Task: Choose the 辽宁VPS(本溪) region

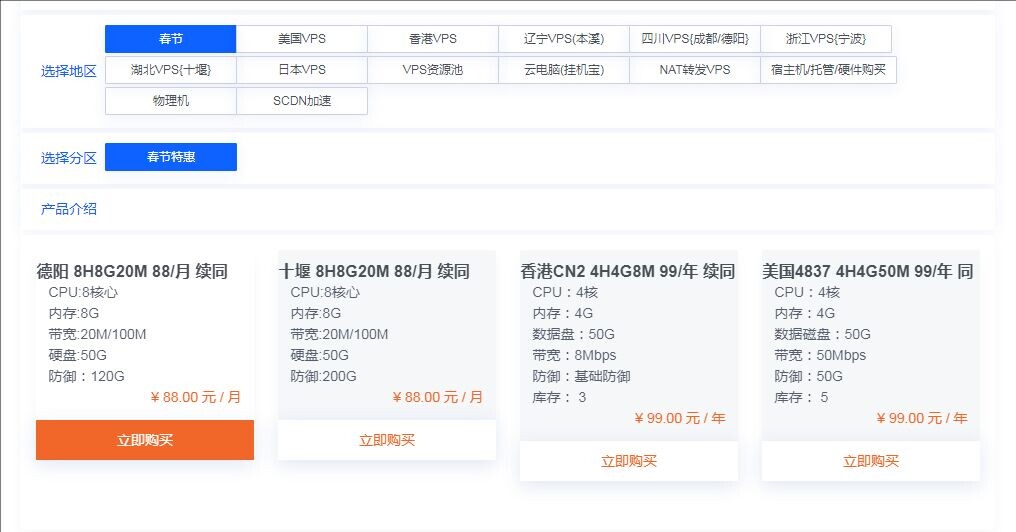Action: click(x=564, y=39)
